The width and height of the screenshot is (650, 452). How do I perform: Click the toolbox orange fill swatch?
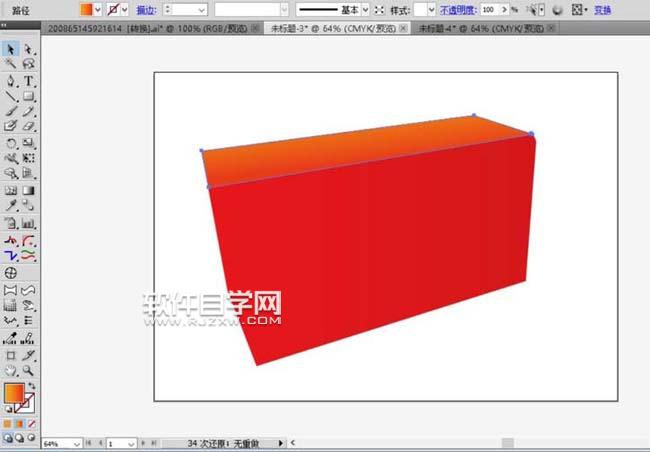(14, 393)
